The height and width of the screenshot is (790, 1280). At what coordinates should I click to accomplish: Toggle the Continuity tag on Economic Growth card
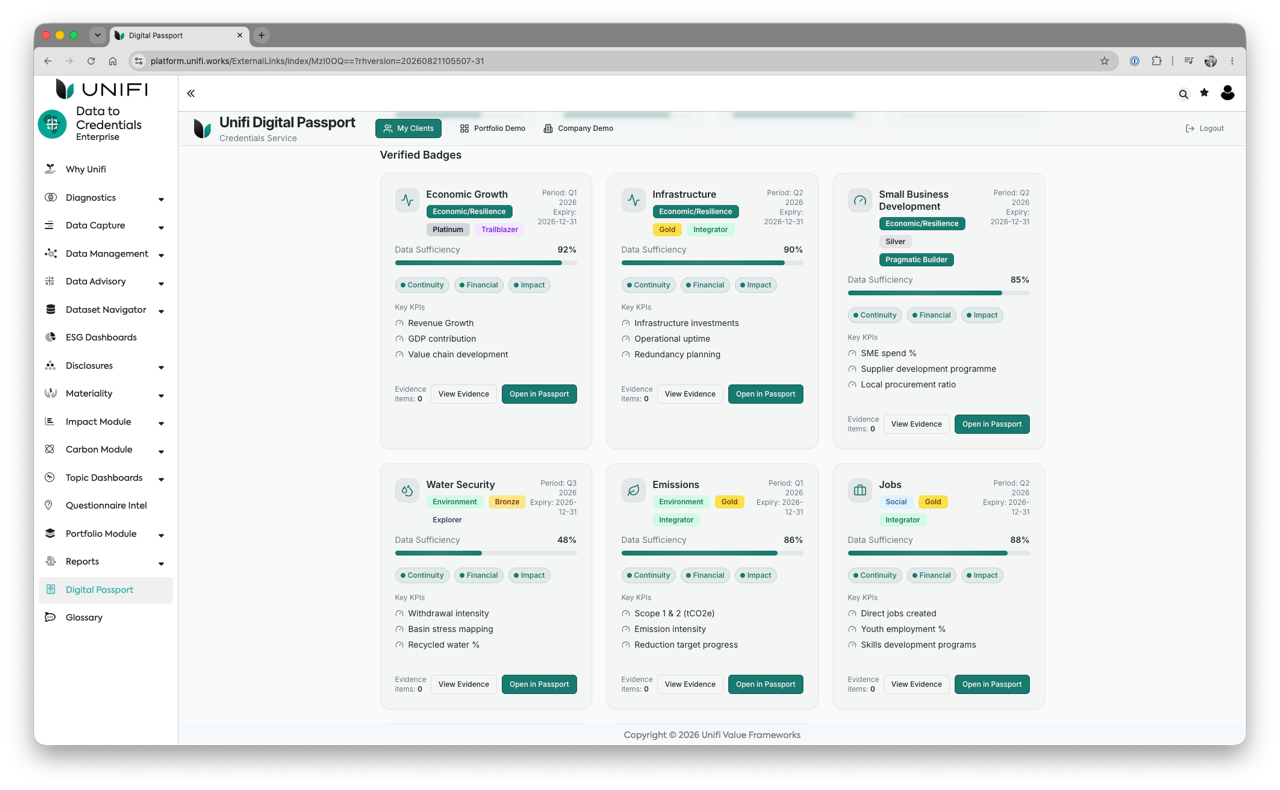[x=422, y=285]
